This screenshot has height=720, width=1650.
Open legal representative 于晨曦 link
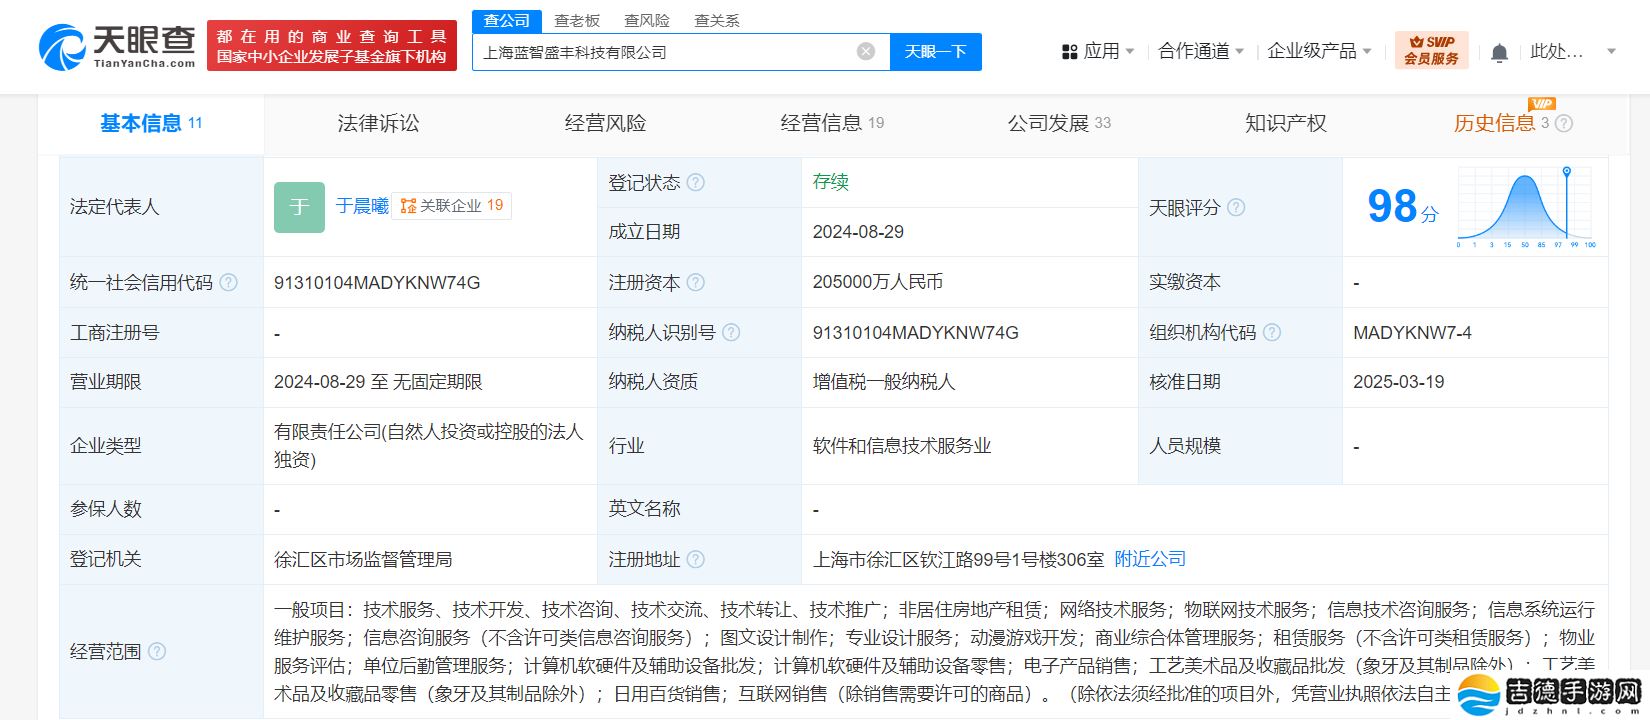coord(362,206)
